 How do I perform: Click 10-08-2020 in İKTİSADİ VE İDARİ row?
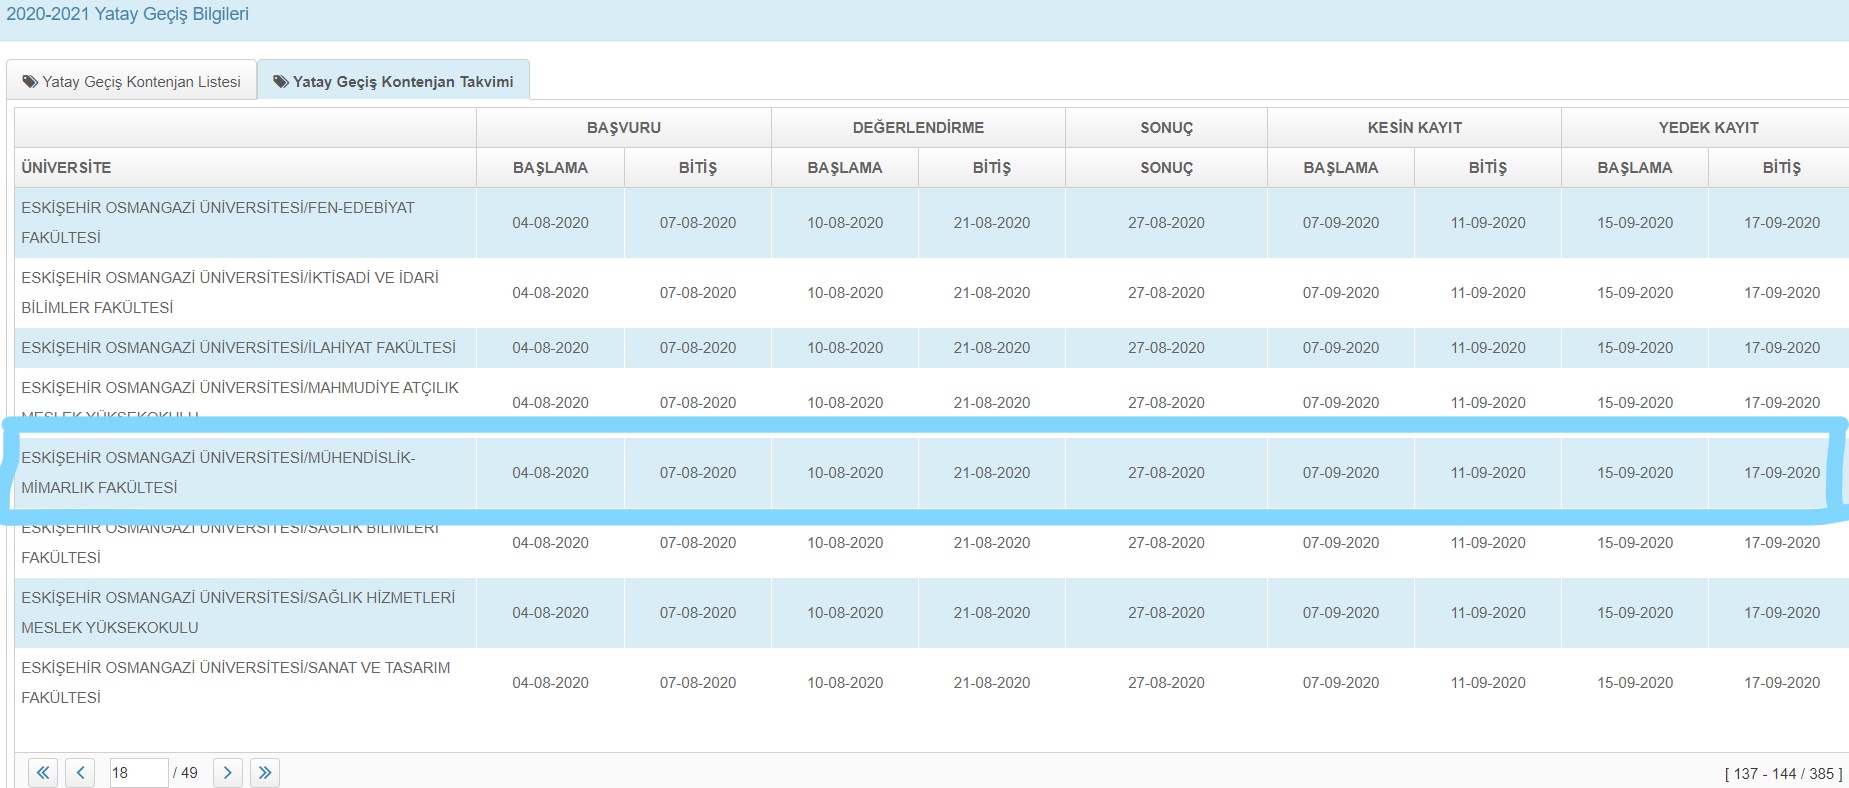pyautogui.click(x=845, y=293)
